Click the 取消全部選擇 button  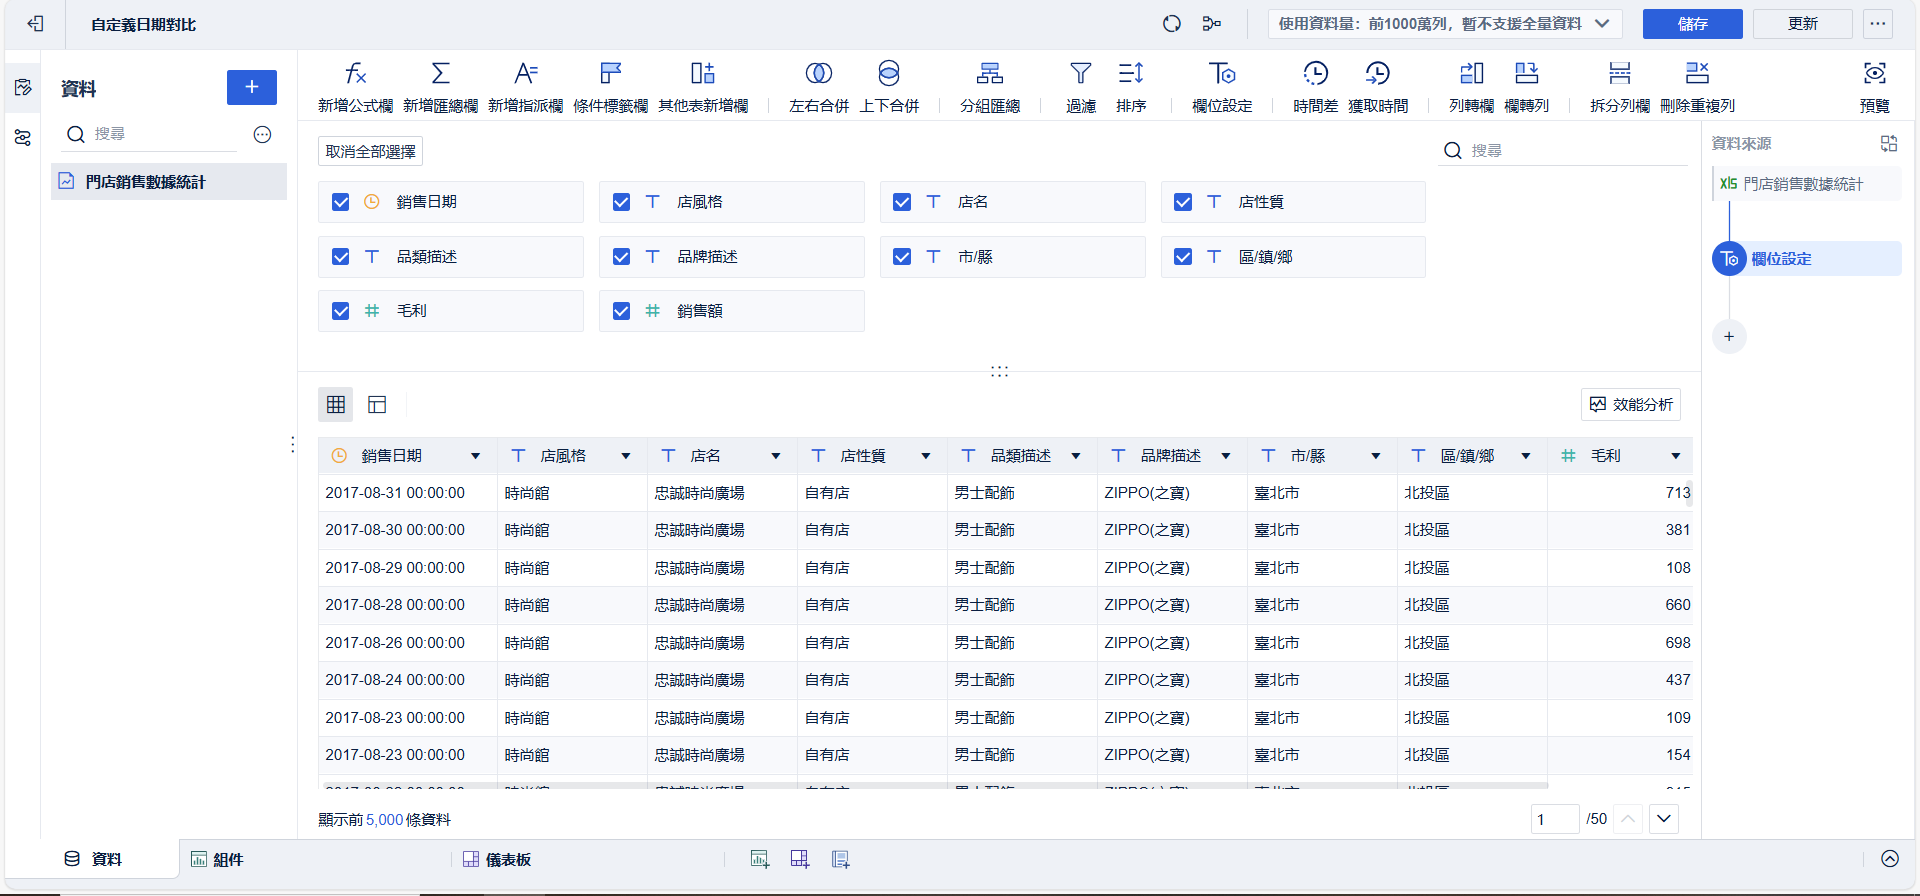370,151
